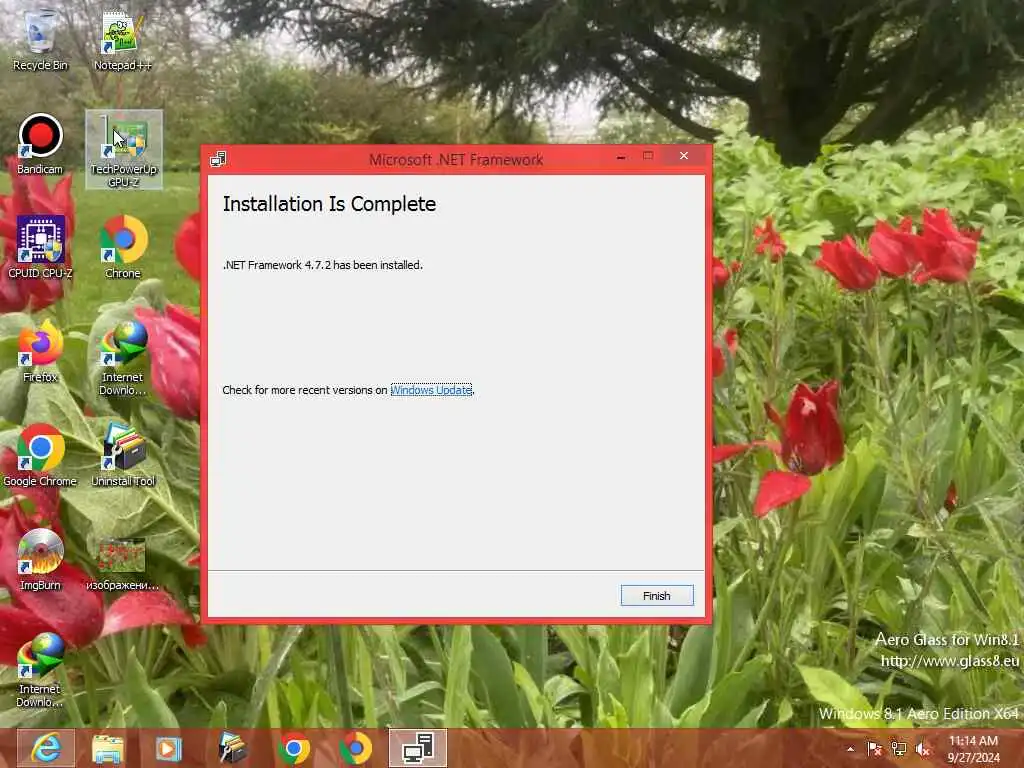Select the CPUID CPU-Z desktop shortcut

(40, 247)
